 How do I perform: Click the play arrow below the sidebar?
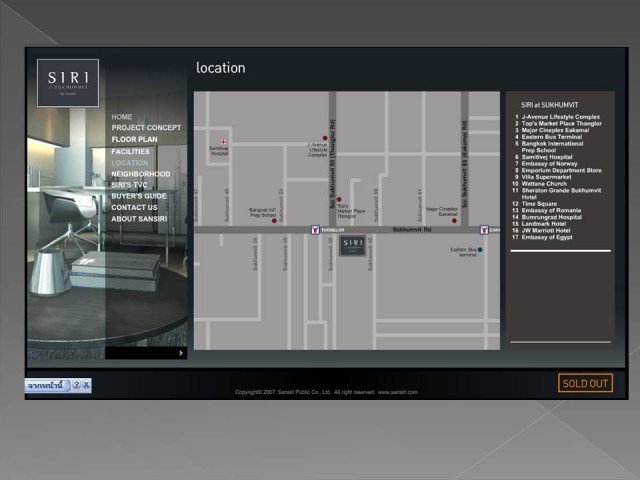[181, 353]
